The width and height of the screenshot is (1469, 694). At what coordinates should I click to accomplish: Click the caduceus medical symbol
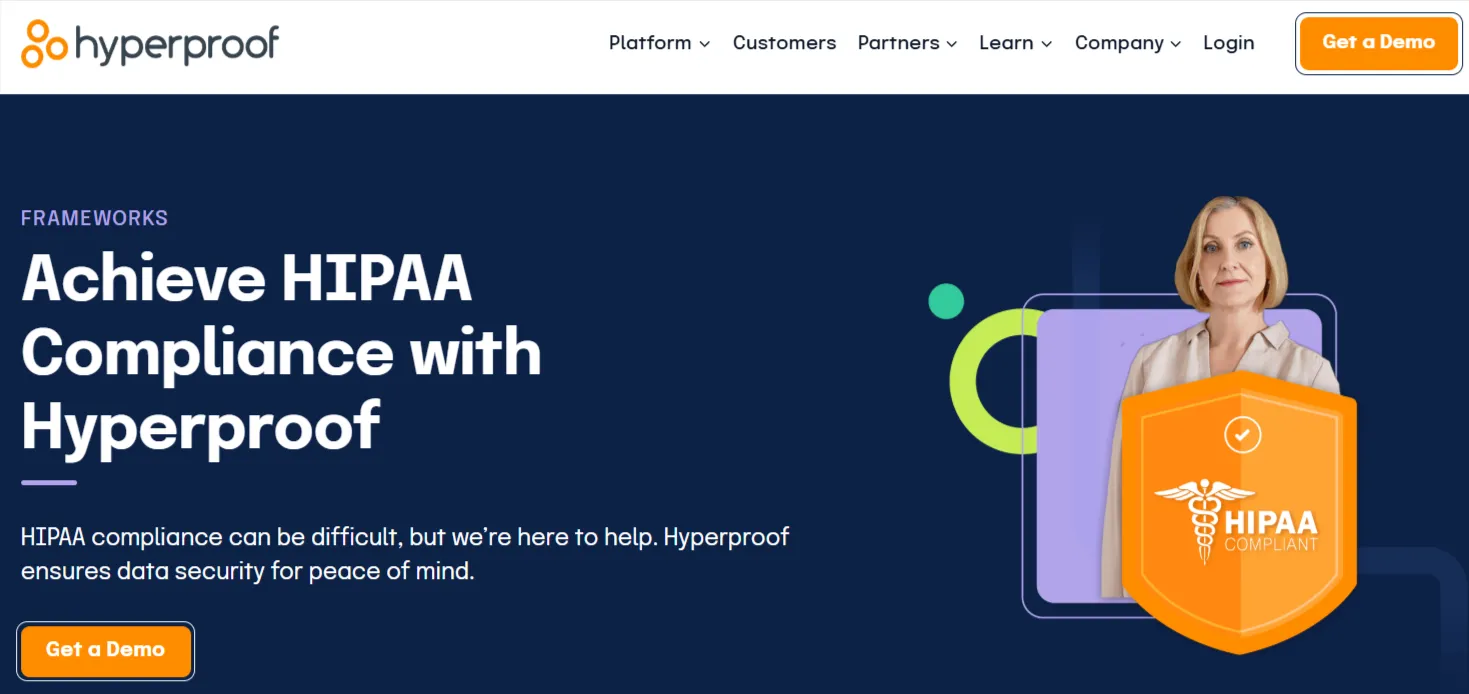[x=1203, y=520]
